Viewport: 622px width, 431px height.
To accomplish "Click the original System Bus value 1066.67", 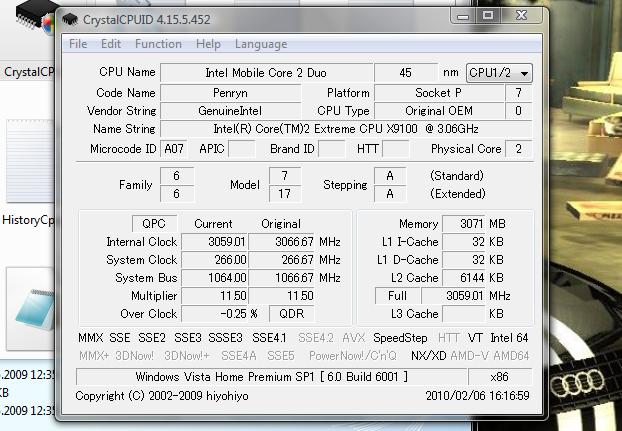I will (x=281, y=278).
